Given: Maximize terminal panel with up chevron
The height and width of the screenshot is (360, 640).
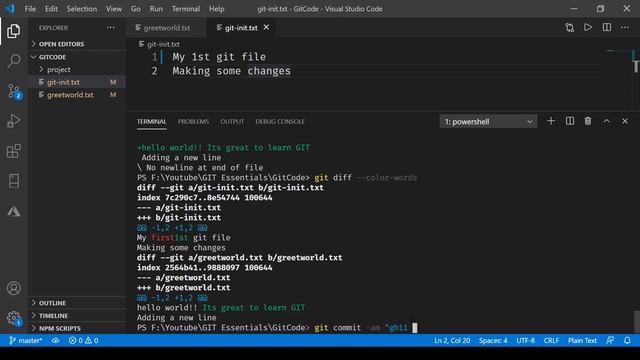Looking at the screenshot, I should (x=607, y=121).
